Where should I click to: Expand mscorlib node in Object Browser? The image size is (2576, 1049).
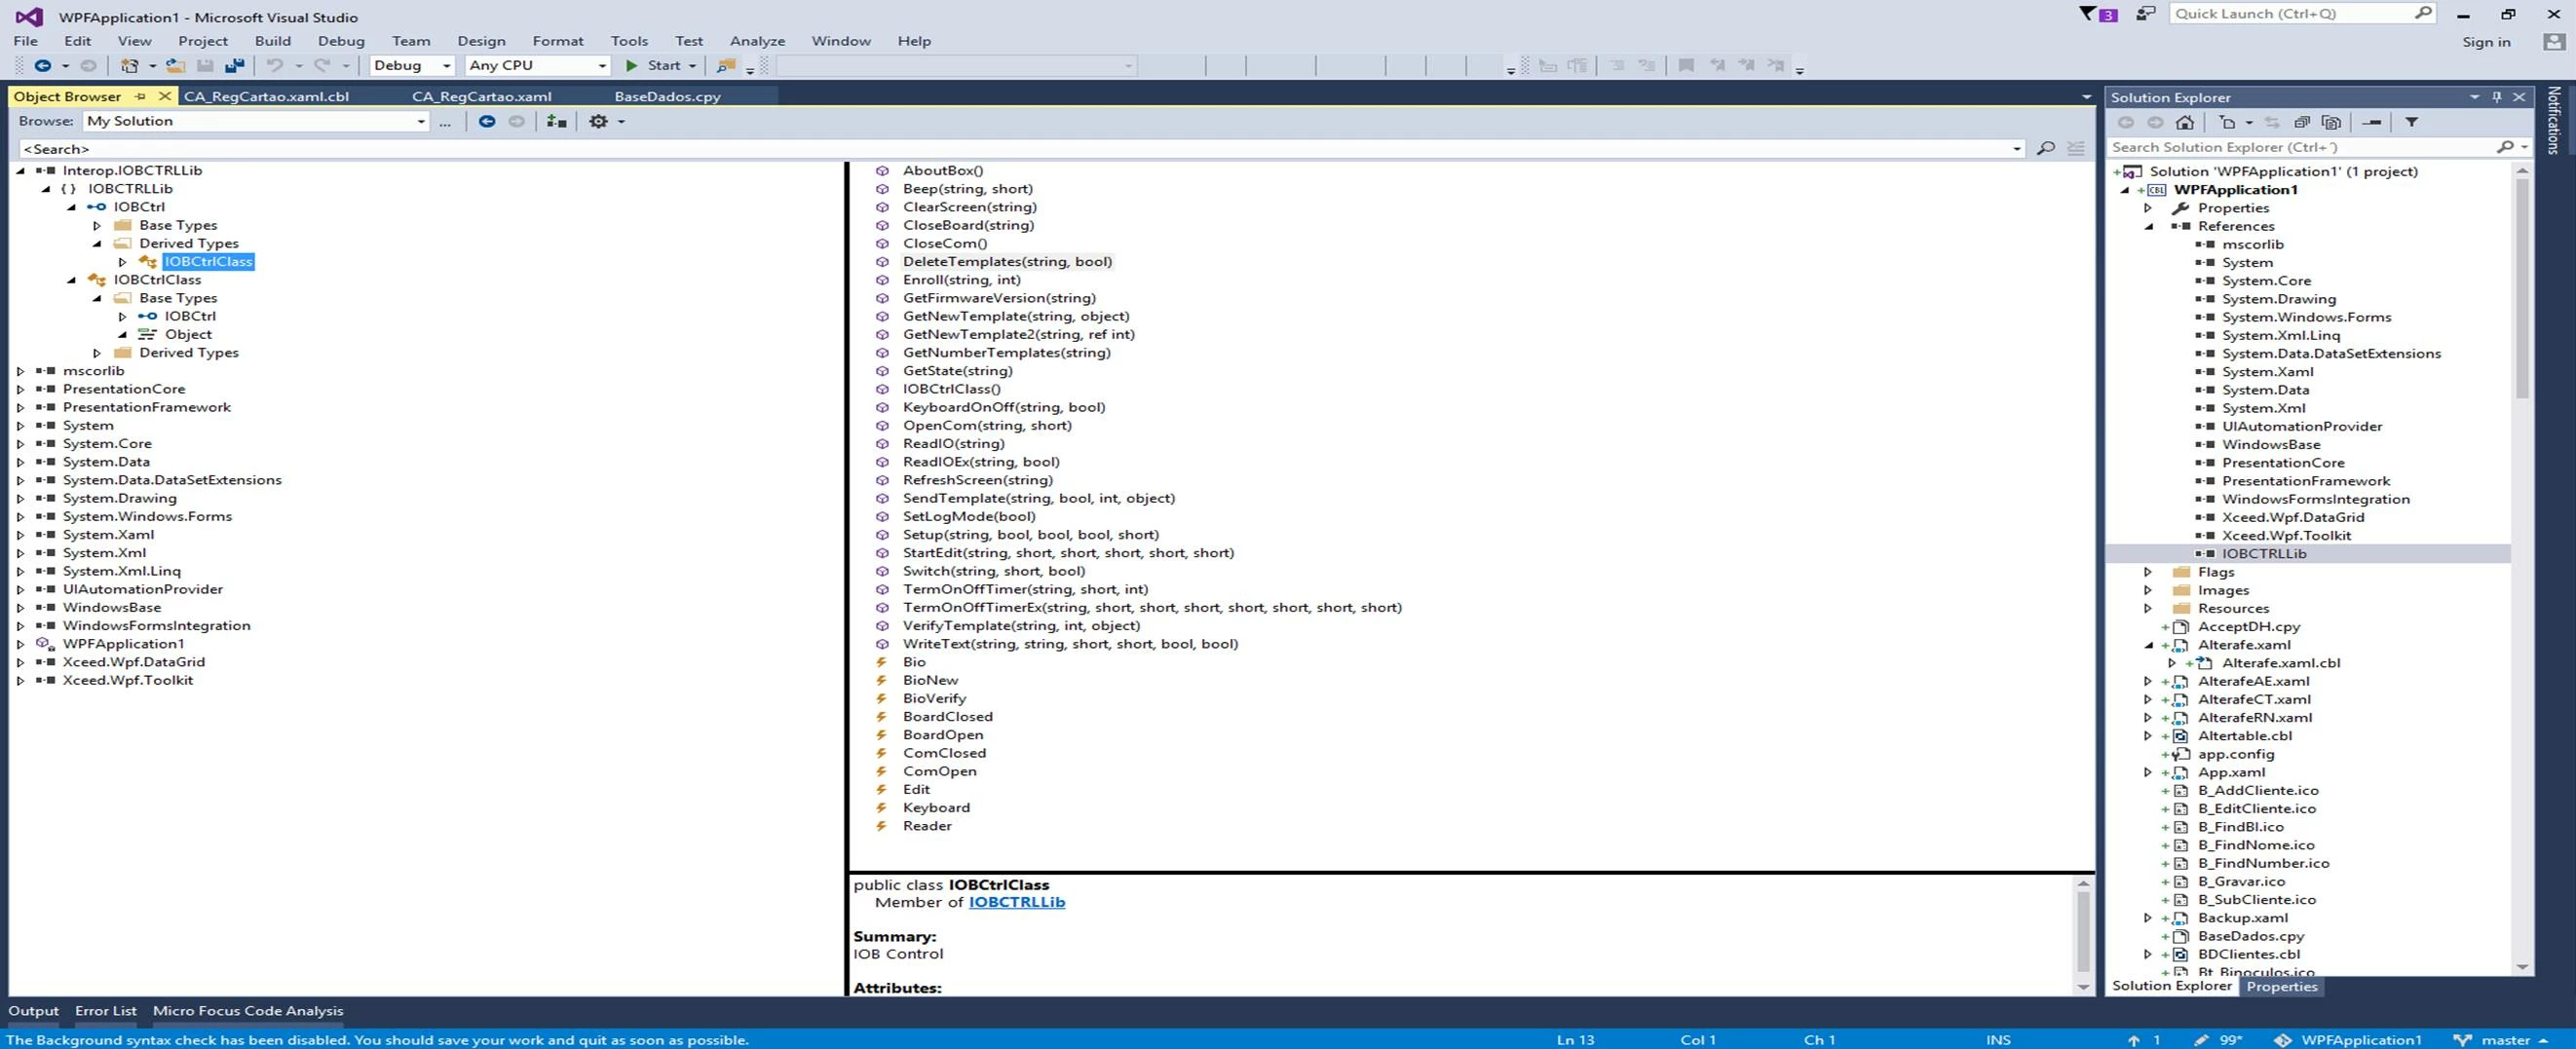[x=20, y=371]
